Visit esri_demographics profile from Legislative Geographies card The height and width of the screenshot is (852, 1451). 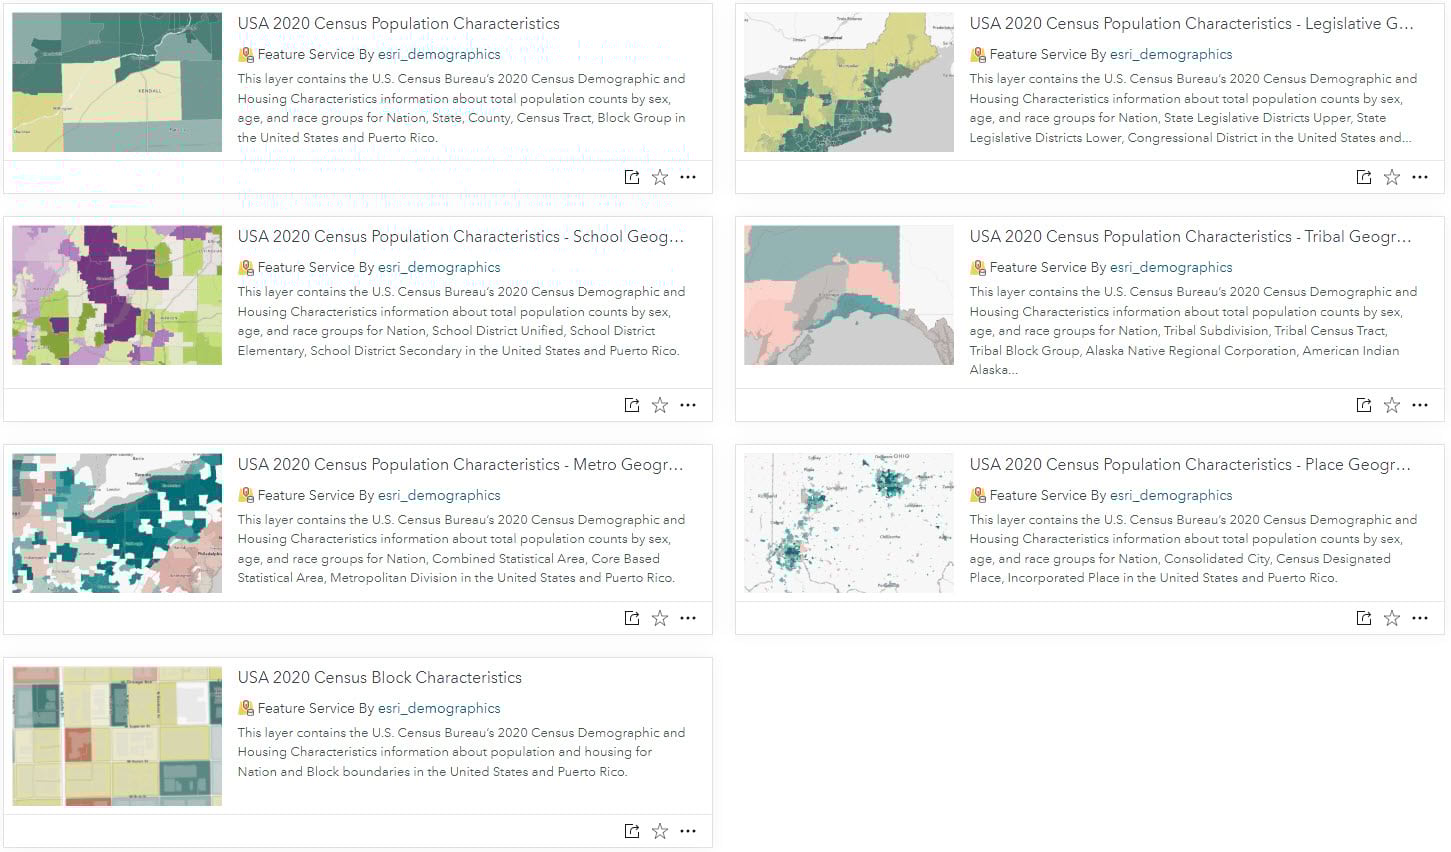(x=1171, y=54)
